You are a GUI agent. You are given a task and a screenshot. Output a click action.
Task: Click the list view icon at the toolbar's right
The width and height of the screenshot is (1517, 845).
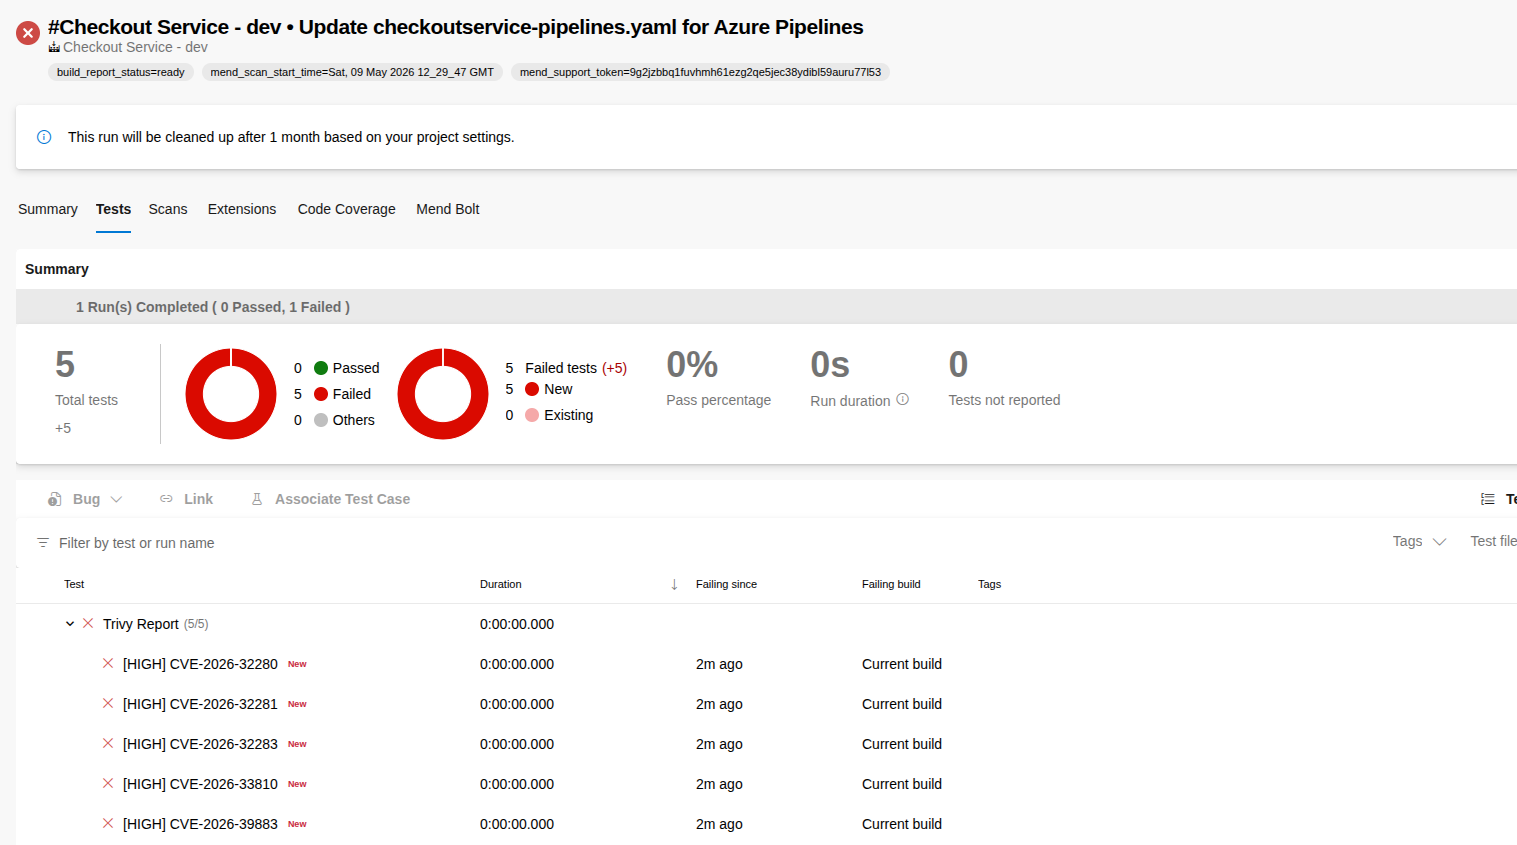point(1488,499)
